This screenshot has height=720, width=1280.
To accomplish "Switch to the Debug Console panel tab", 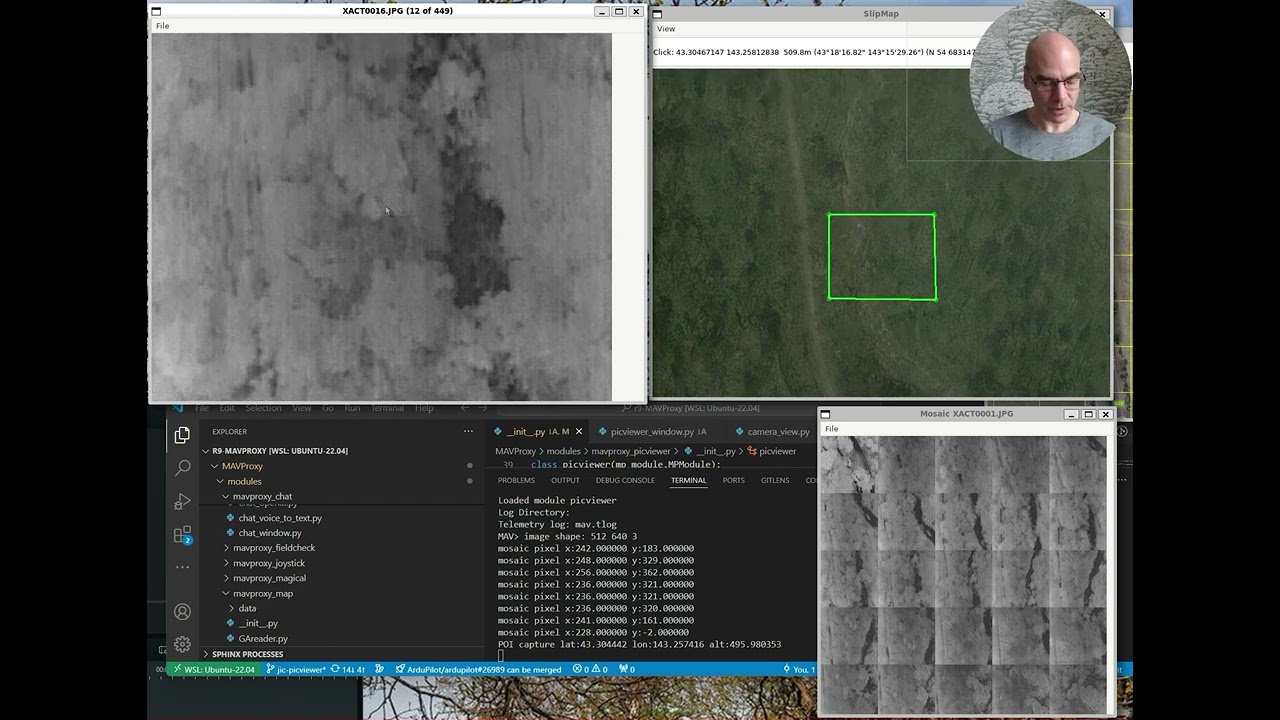I will (625, 480).
